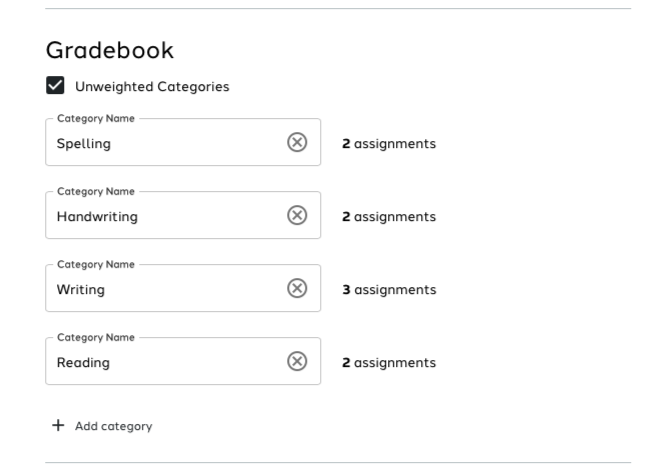Click the plus icon beside Add category
The image size is (665, 471).
(x=58, y=425)
